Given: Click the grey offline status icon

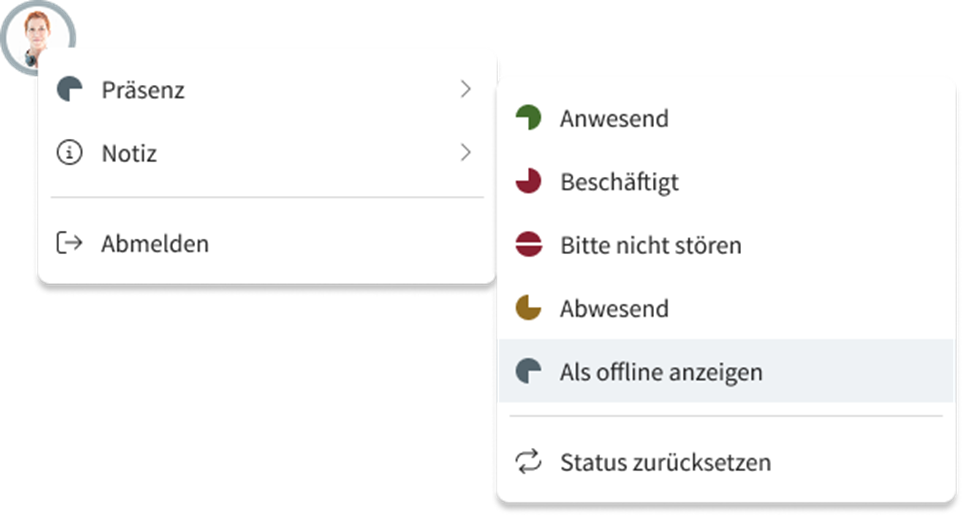Looking at the screenshot, I should tap(528, 372).
